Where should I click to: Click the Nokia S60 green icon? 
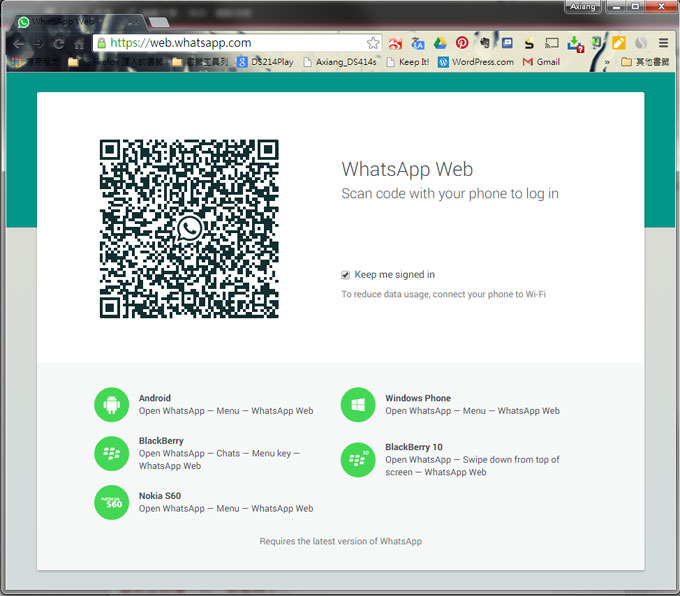click(x=112, y=502)
